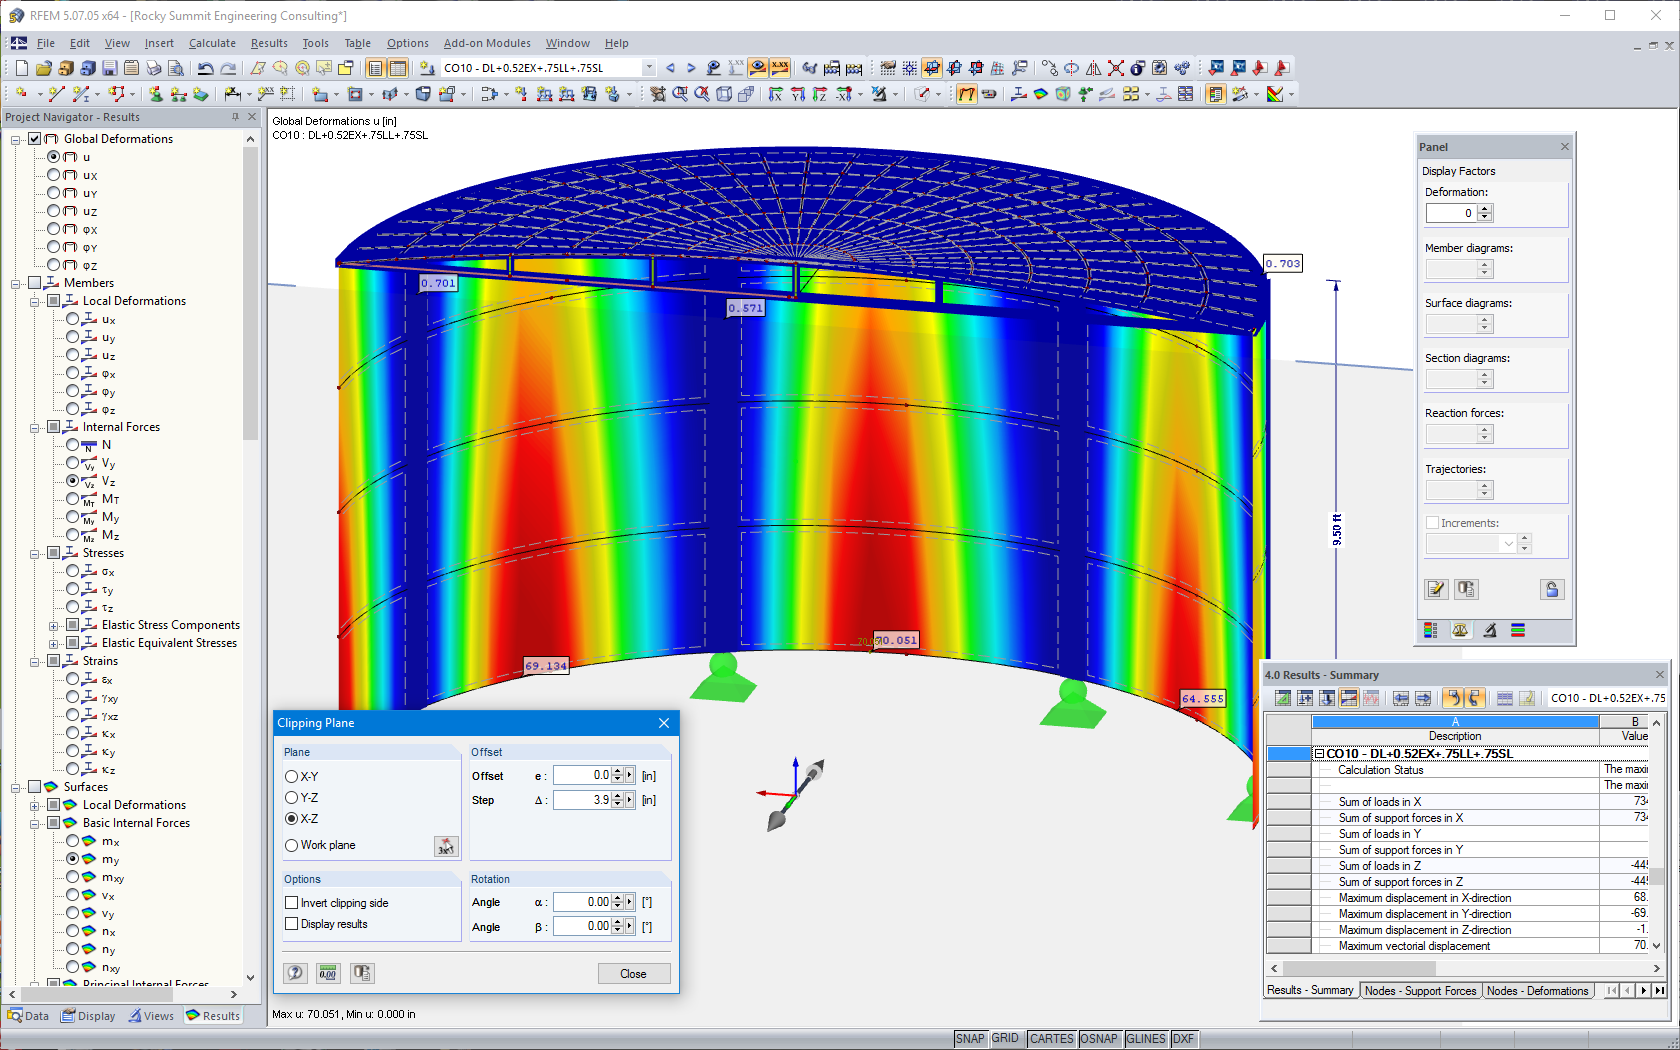The height and width of the screenshot is (1050, 1680).
Task: Select the N internal force radio button
Action: click(73, 445)
